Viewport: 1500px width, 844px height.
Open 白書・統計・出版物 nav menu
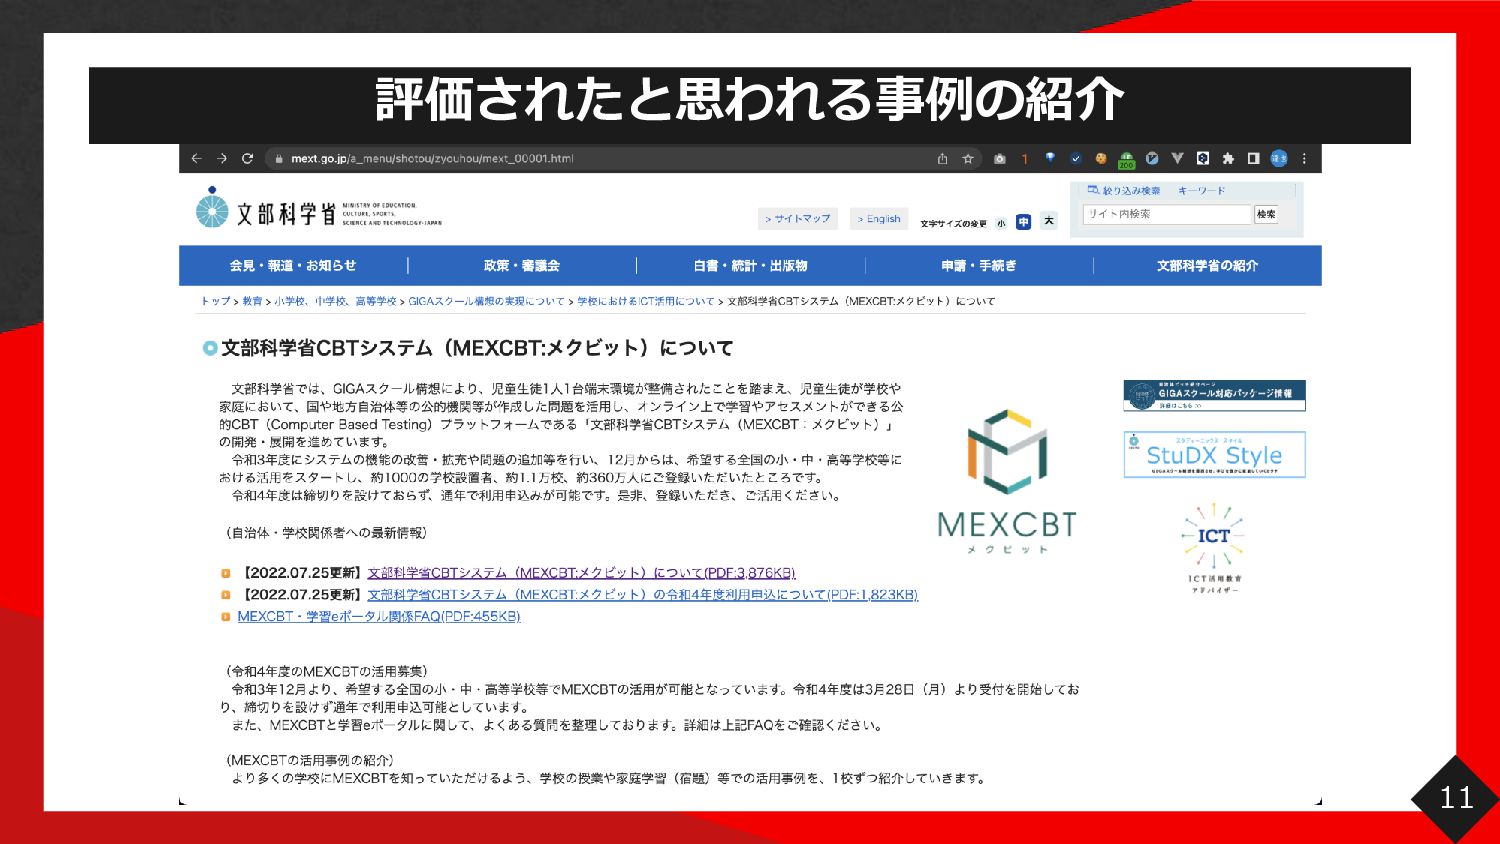coord(750,265)
